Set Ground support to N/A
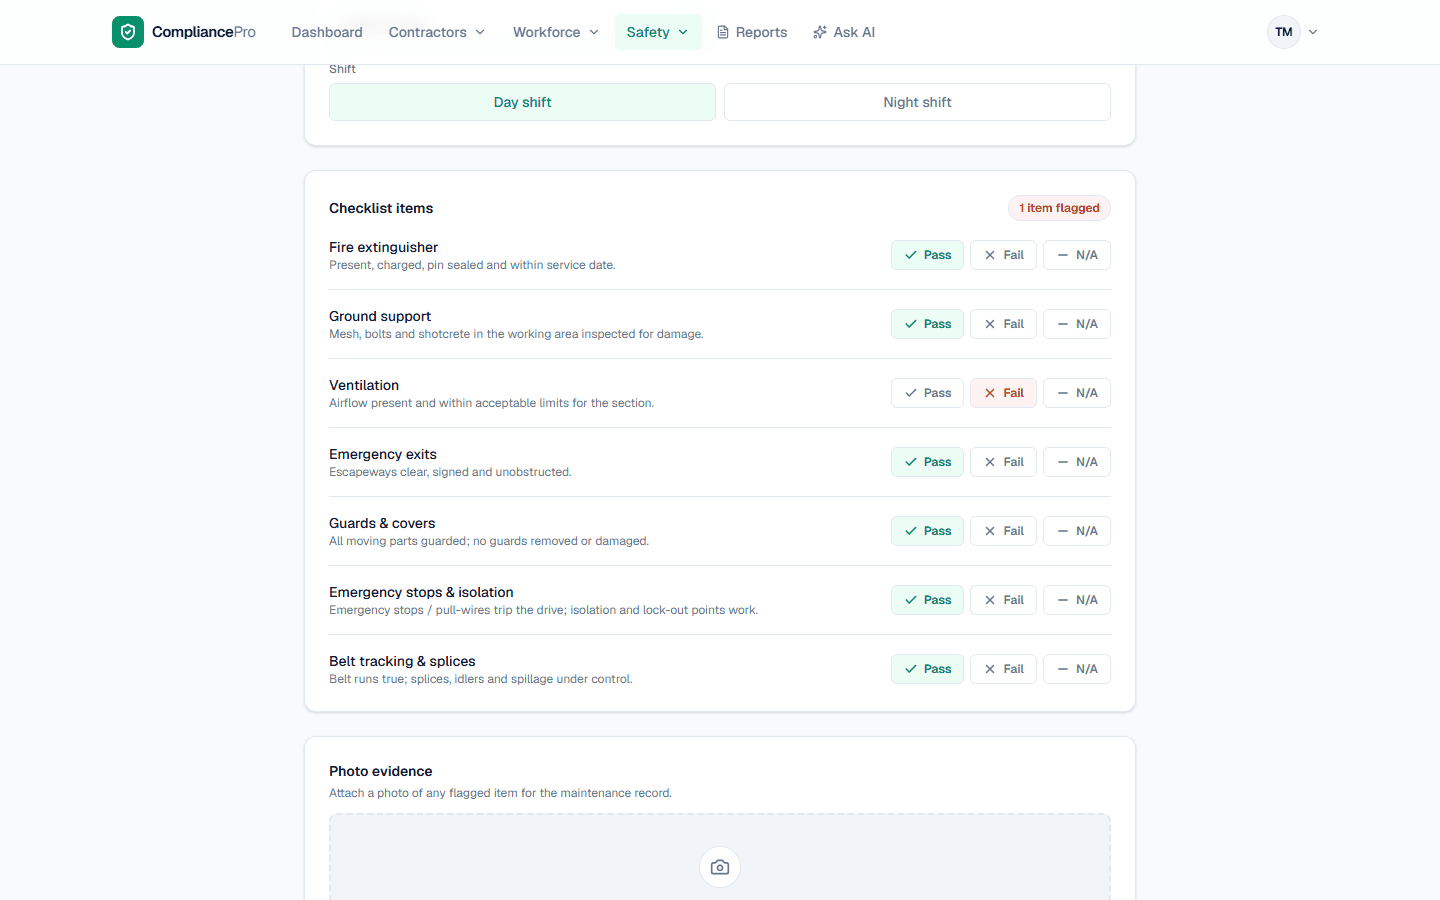 point(1077,324)
